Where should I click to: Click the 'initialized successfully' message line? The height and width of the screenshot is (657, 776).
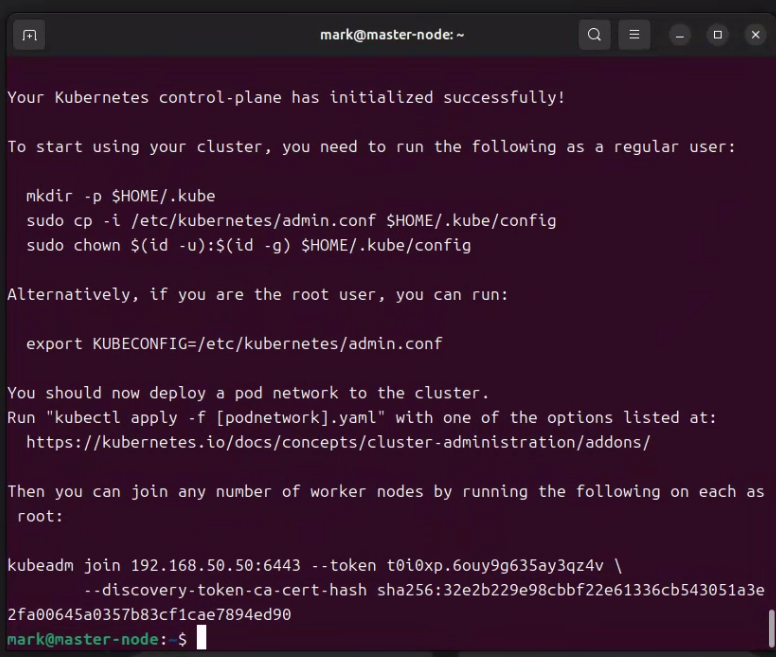coord(286,98)
